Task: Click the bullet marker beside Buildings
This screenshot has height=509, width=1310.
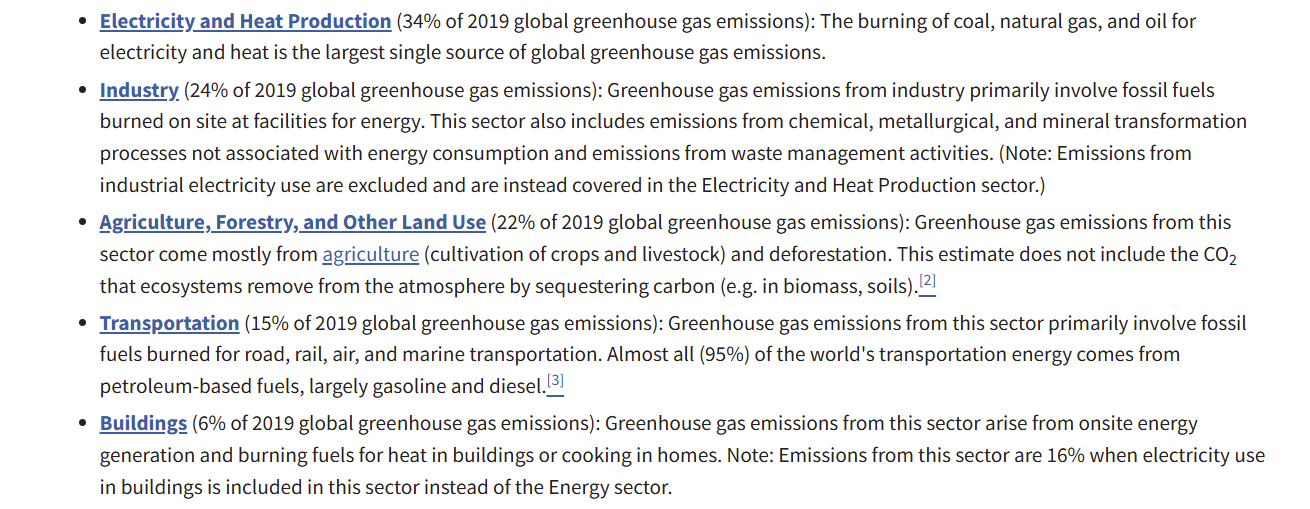Action: point(83,423)
